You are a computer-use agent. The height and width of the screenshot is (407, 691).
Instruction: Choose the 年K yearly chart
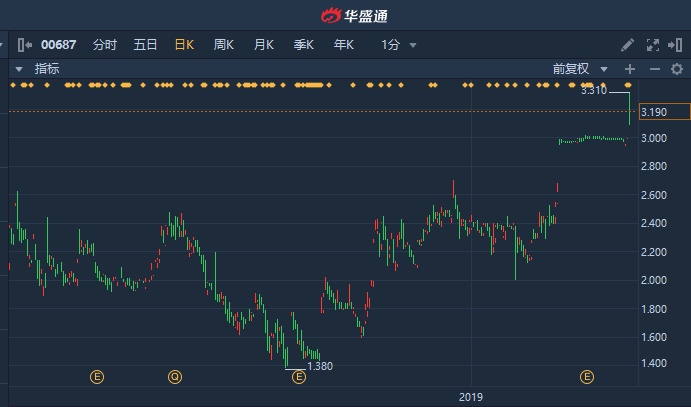click(343, 45)
